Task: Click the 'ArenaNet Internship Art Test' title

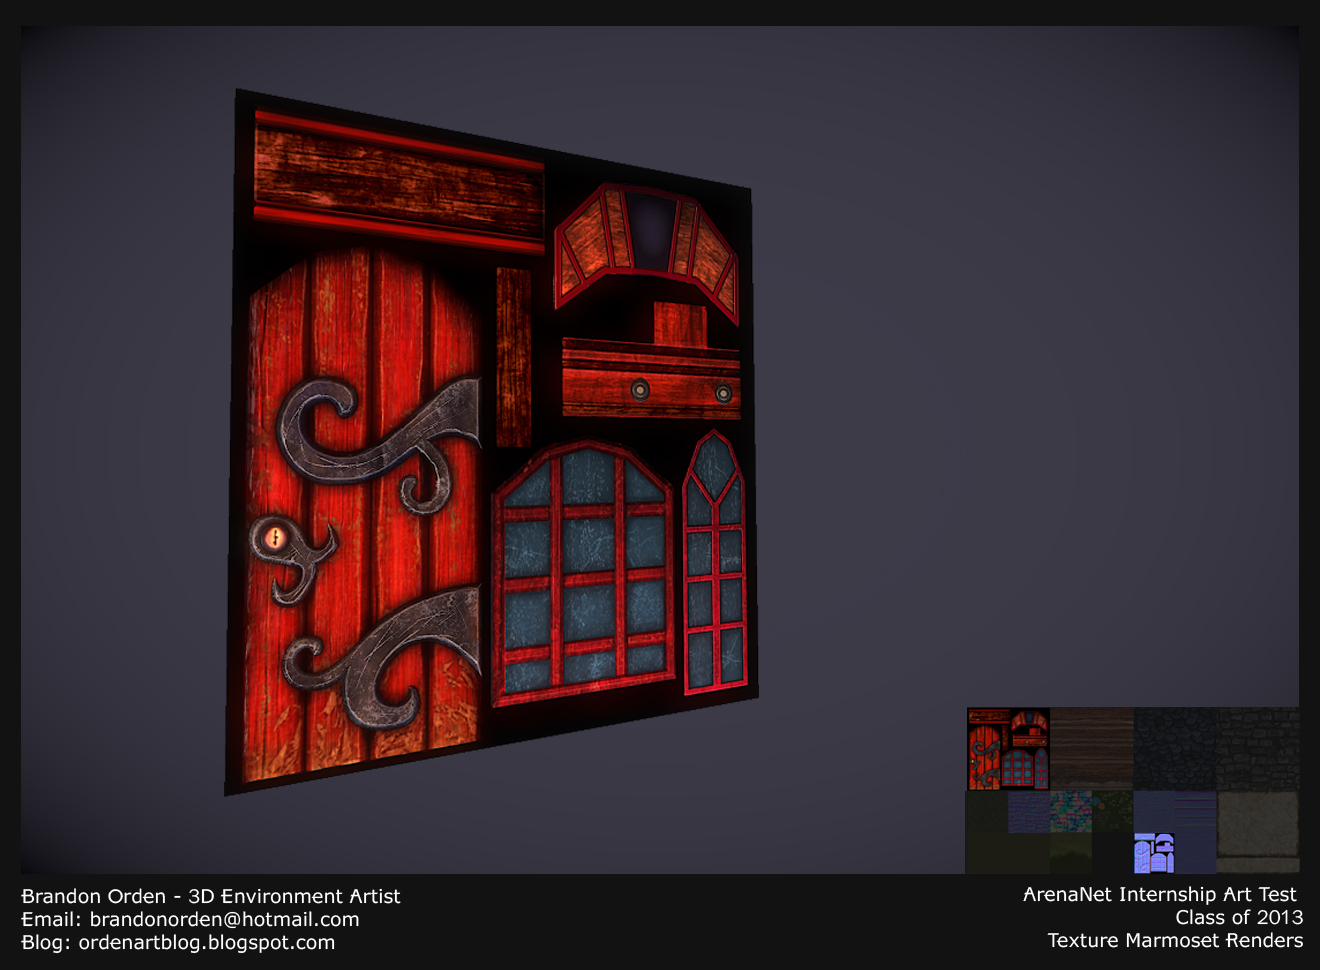Action: [1160, 894]
